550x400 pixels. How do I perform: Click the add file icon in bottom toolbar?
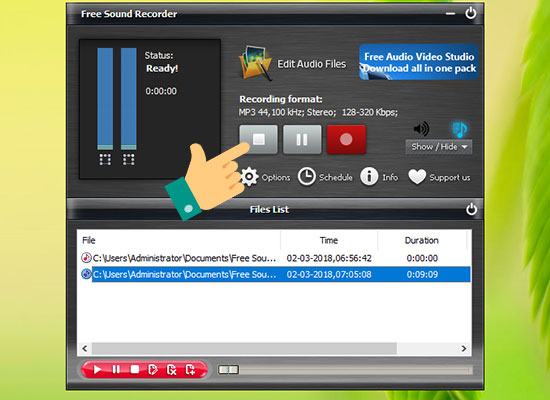tap(190, 369)
